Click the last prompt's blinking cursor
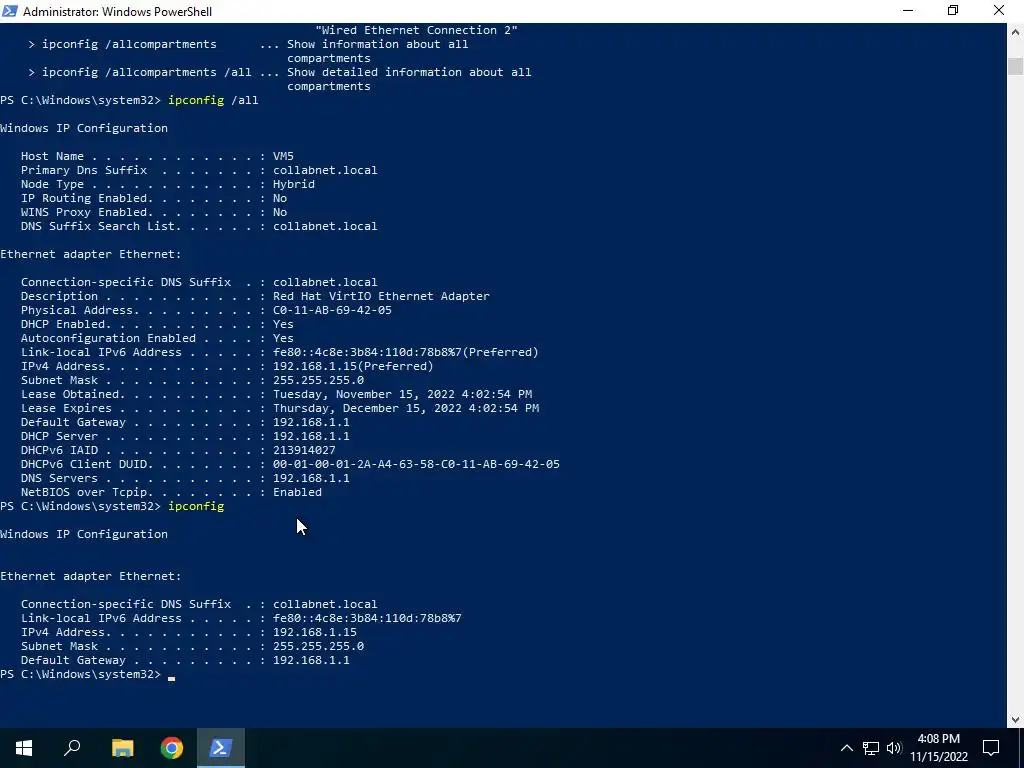Image resolution: width=1024 pixels, height=768 pixels. [x=171, y=678]
